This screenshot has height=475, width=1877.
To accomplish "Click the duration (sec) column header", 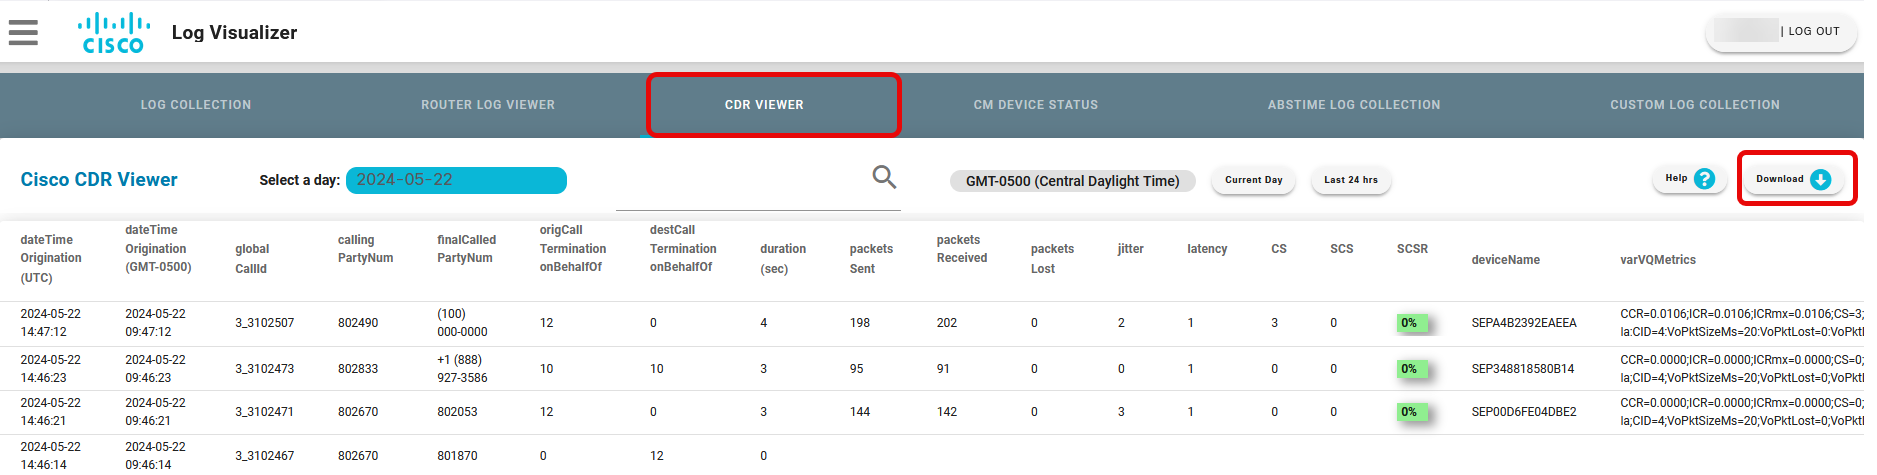I will coord(783,259).
